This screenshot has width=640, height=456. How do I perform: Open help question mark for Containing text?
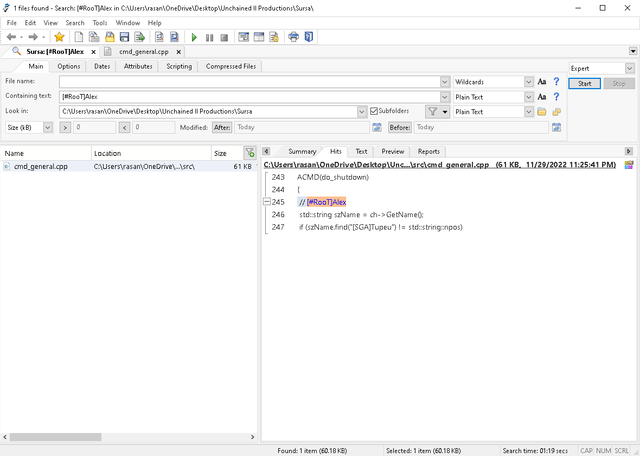click(556, 97)
